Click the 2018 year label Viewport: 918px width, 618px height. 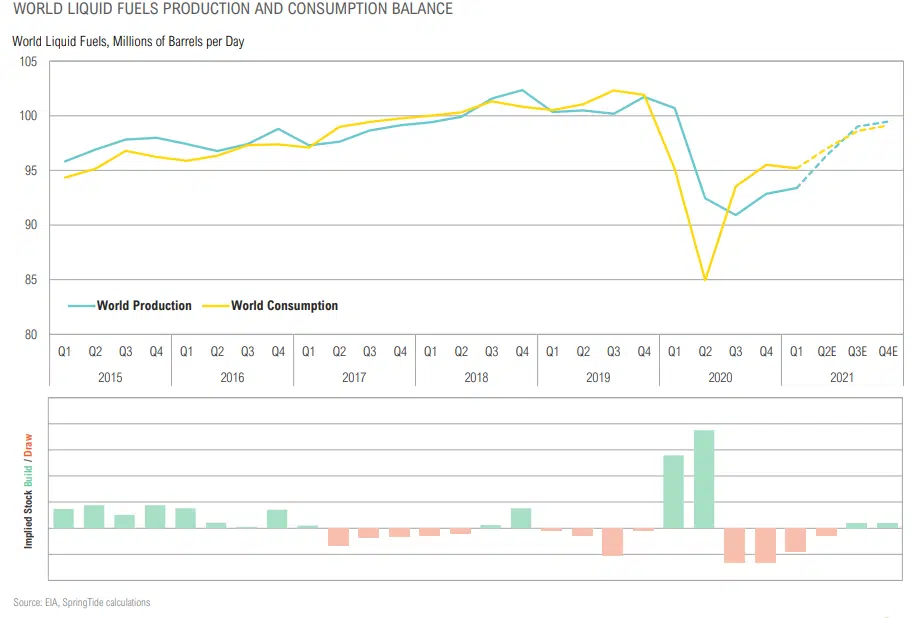pos(476,378)
